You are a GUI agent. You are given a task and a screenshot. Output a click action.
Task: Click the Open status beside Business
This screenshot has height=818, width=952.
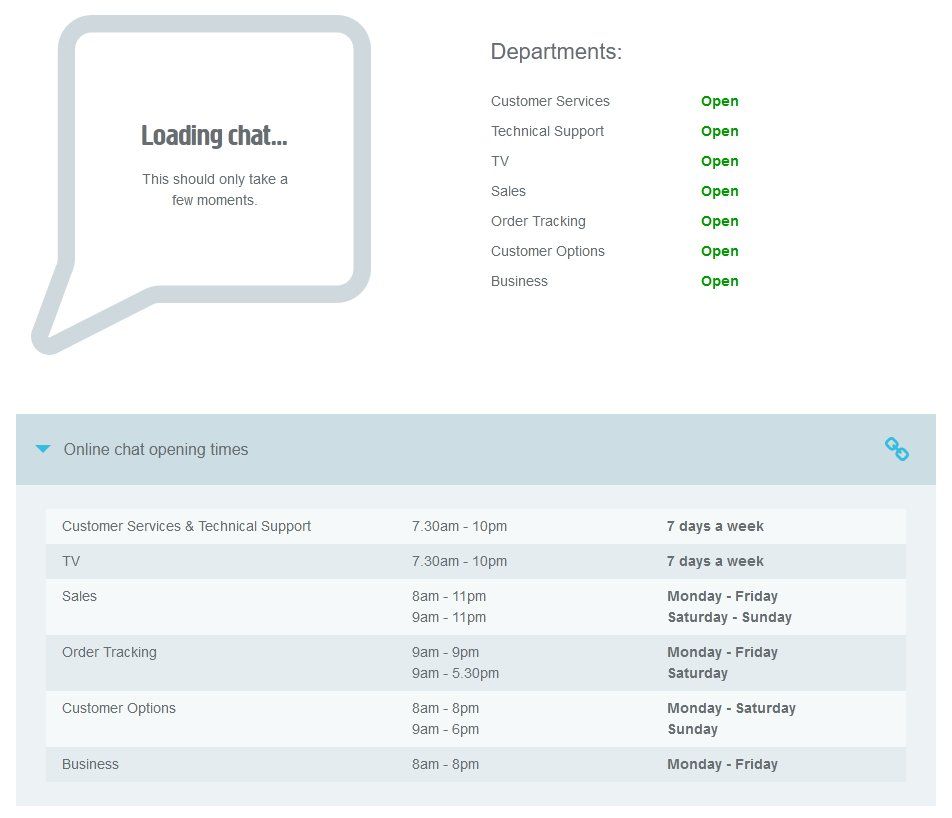pyautogui.click(x=719, y=281)
